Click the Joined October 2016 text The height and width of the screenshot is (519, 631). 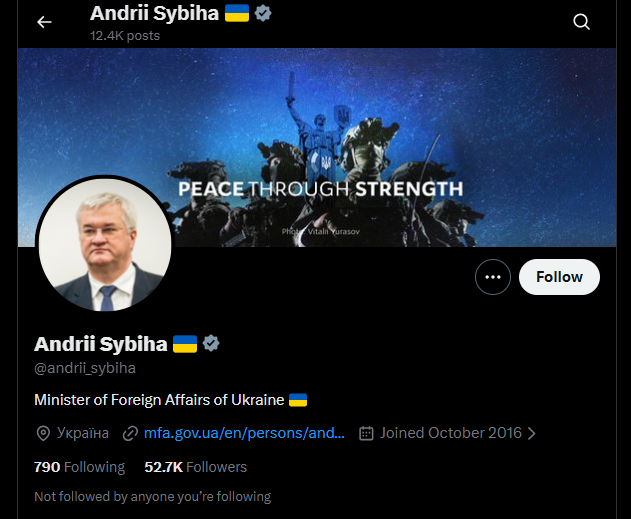(x=451, y=433)
